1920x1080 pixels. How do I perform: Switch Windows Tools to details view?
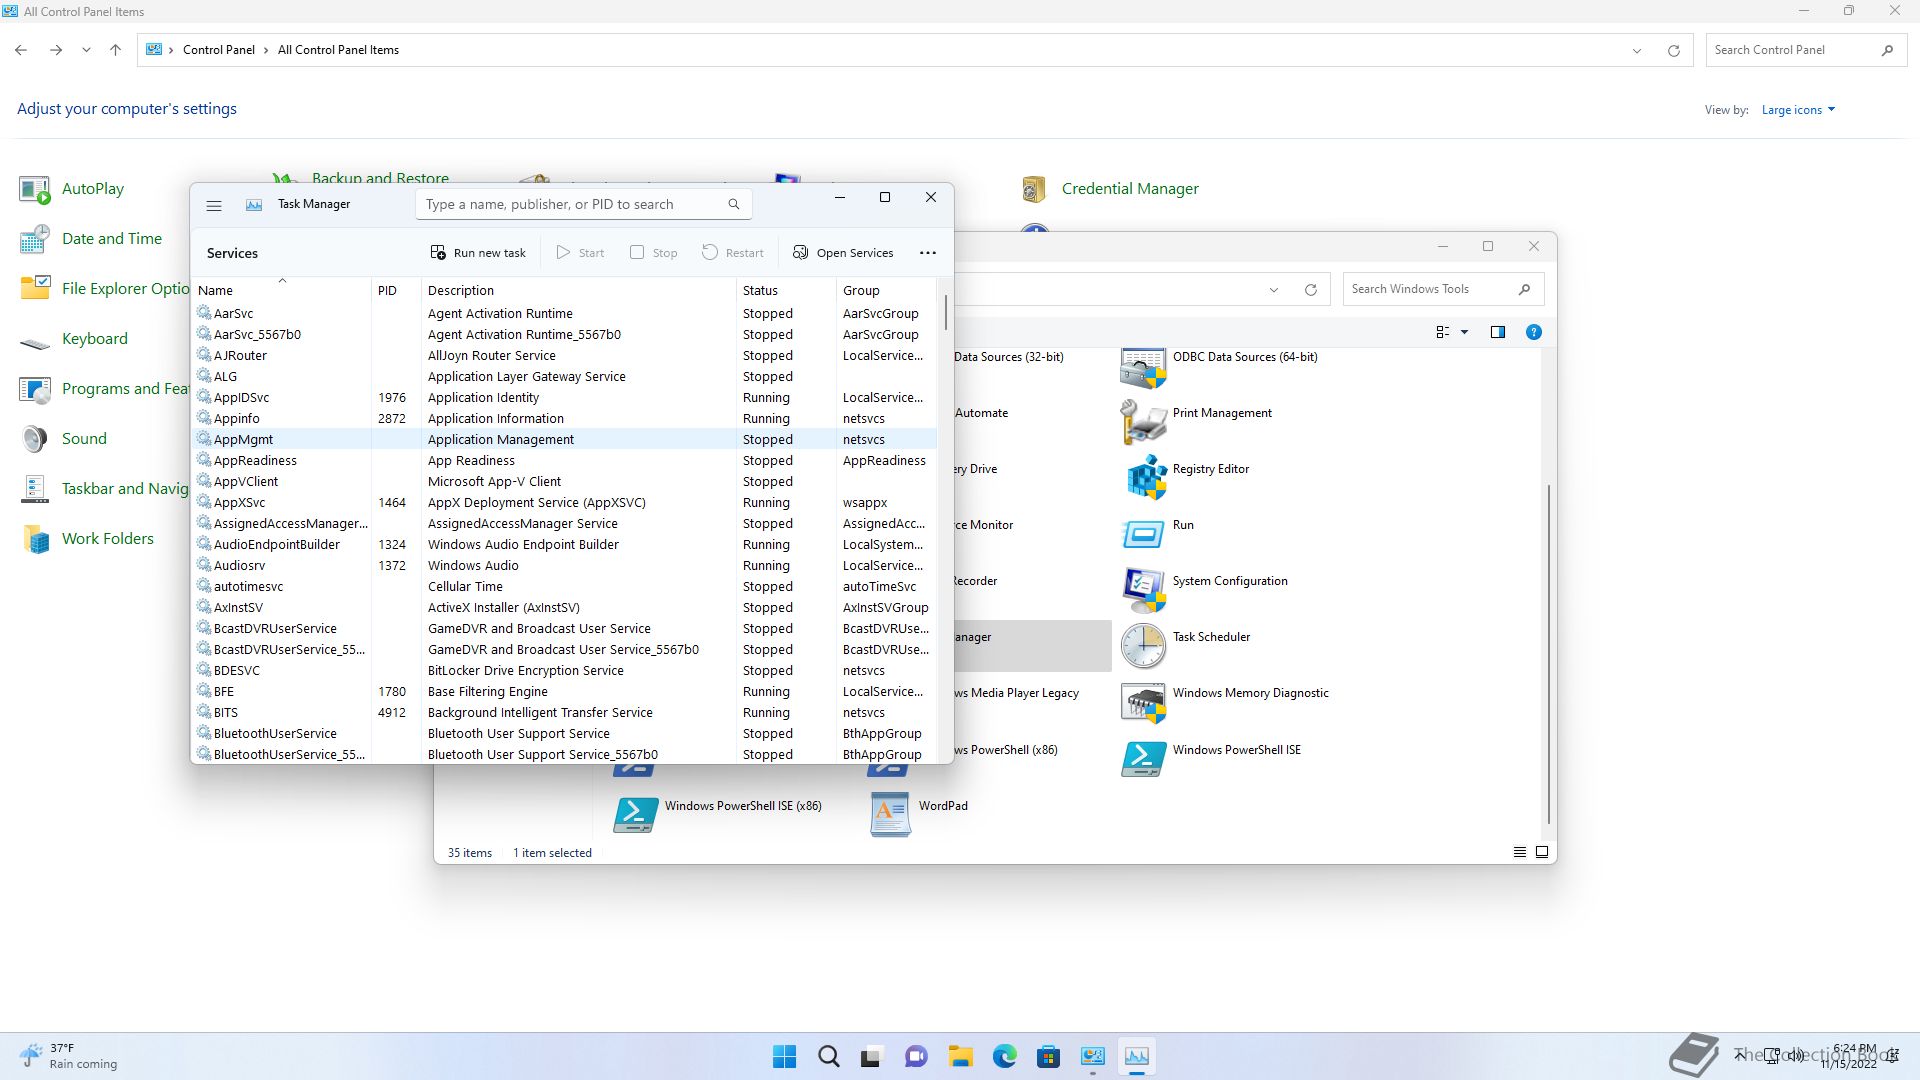pyautogui.click(x=1519, y=852)
